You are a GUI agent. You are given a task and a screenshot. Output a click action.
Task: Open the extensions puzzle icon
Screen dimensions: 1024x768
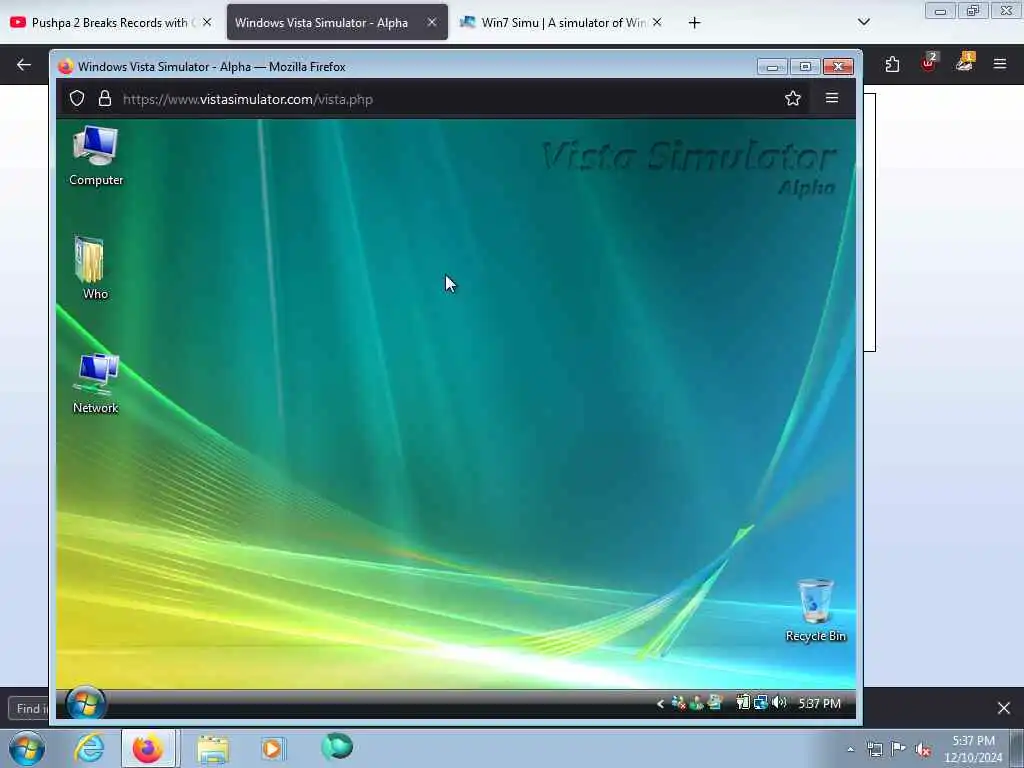click(x=892, y=64)
